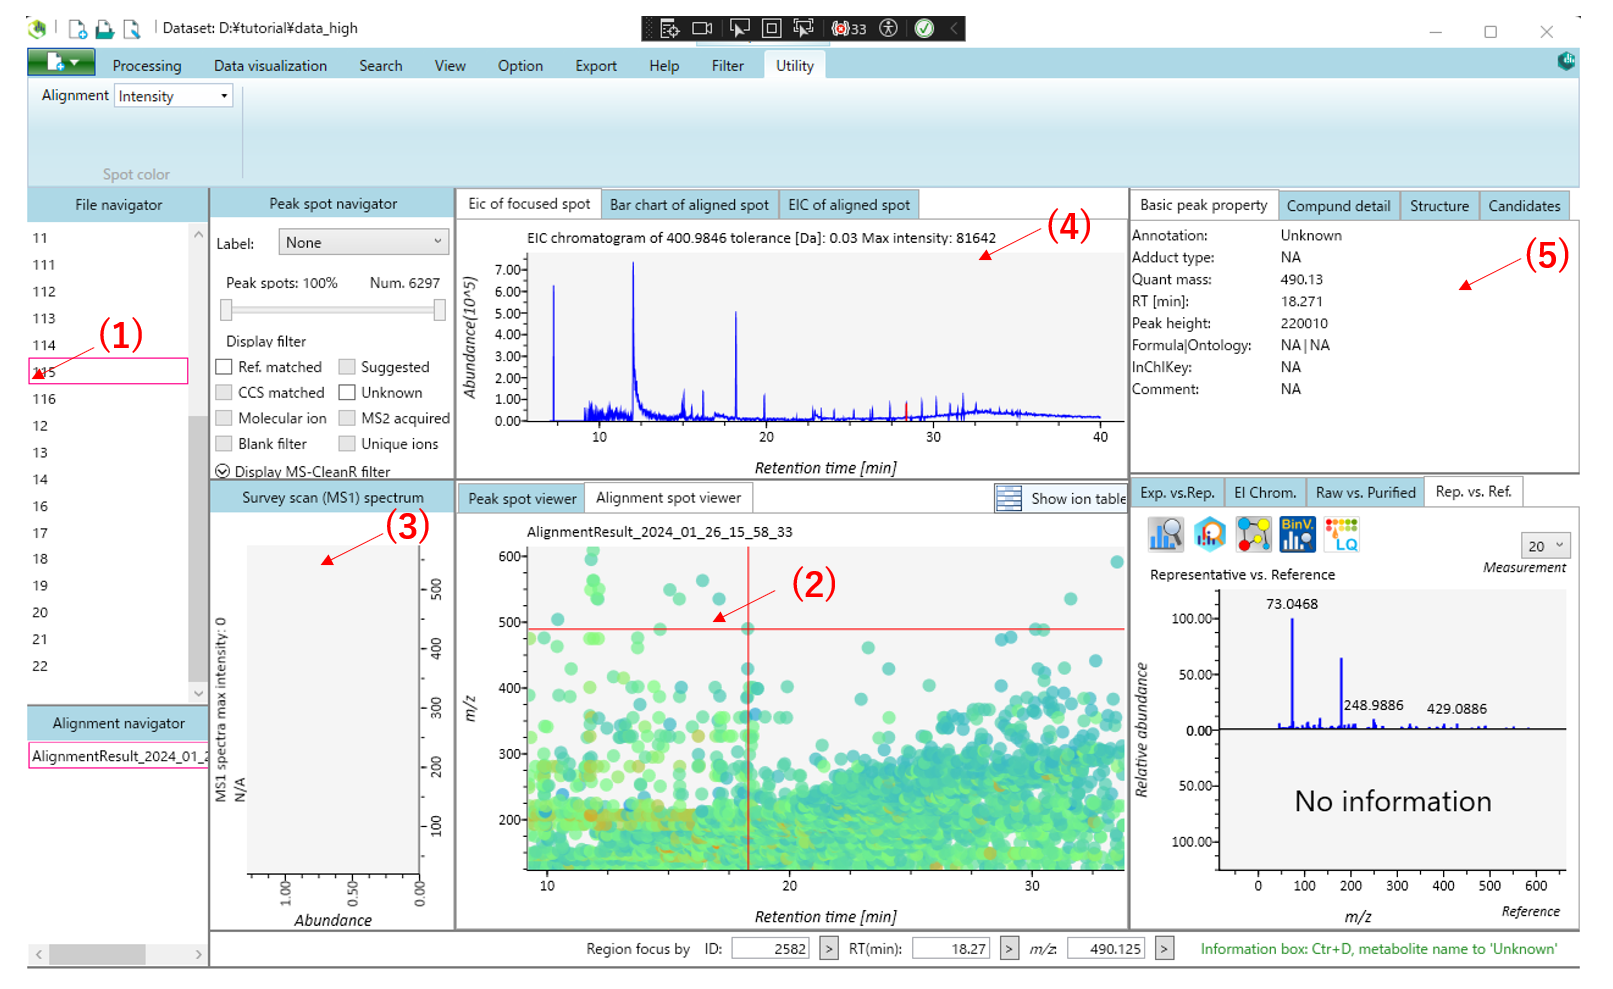Switch to EI Chrom. tab
Image resolution: width=1613 pixels, height=989 pixels.
[x=1265, y=492]
